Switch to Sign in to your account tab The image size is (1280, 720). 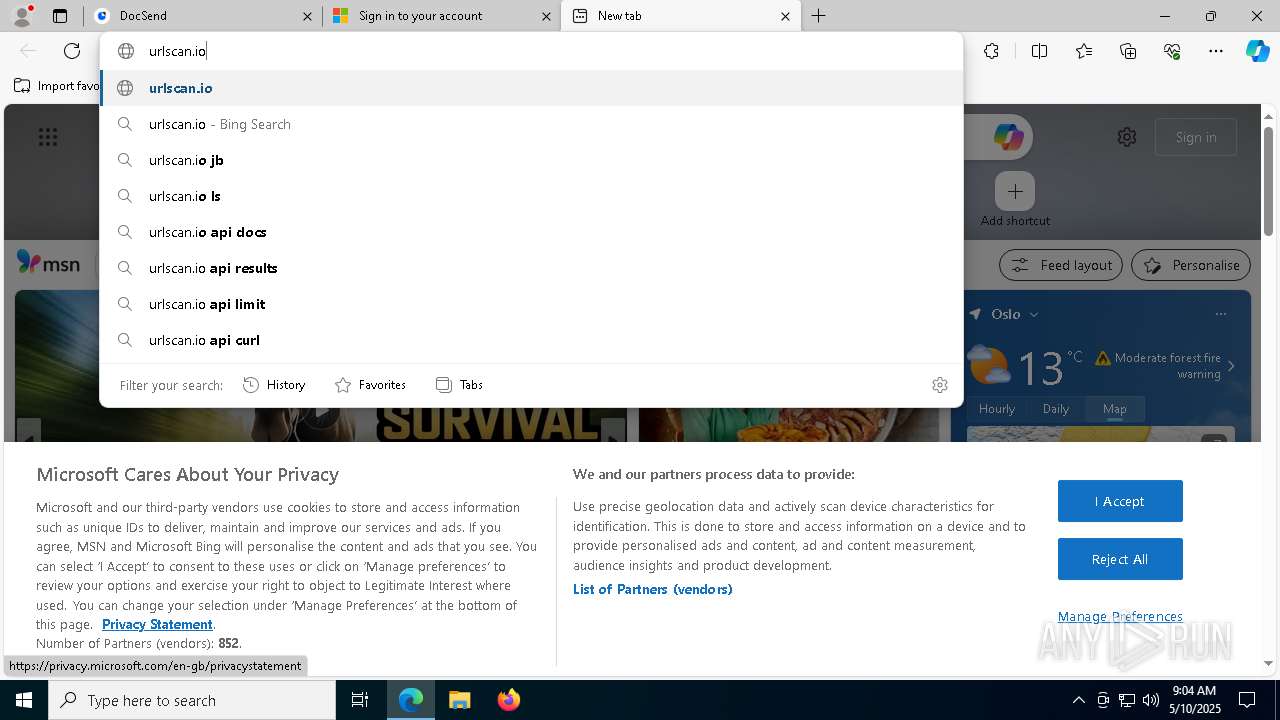pos(441,16)
